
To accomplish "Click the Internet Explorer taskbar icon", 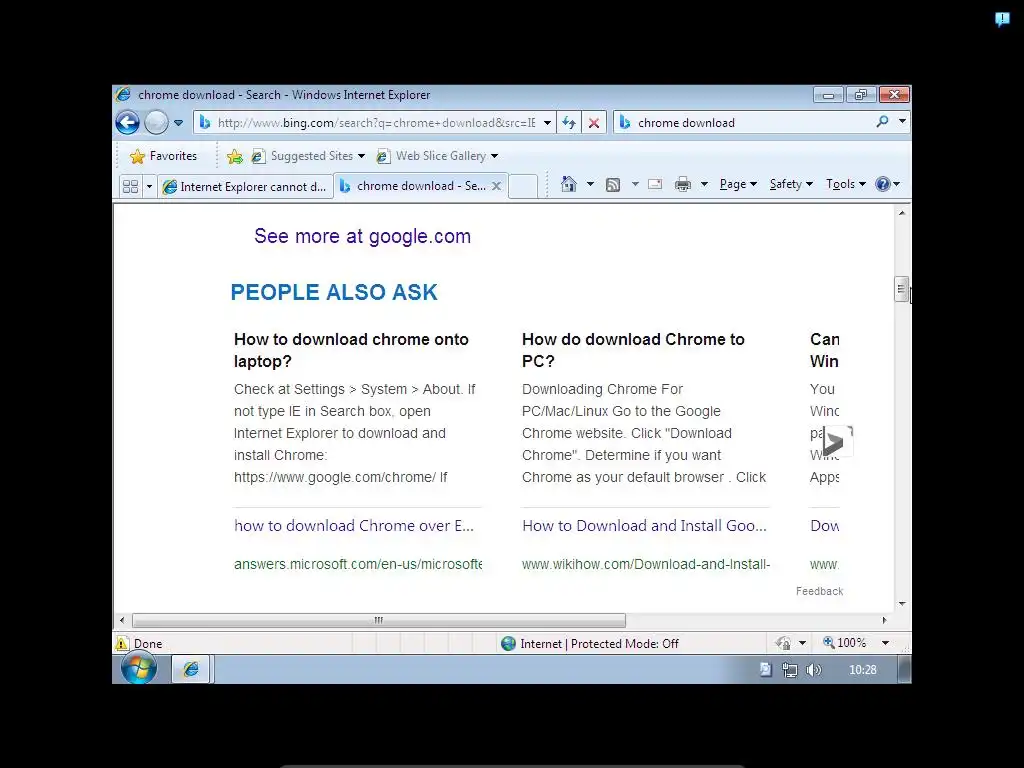I will (x=191, y=669).
